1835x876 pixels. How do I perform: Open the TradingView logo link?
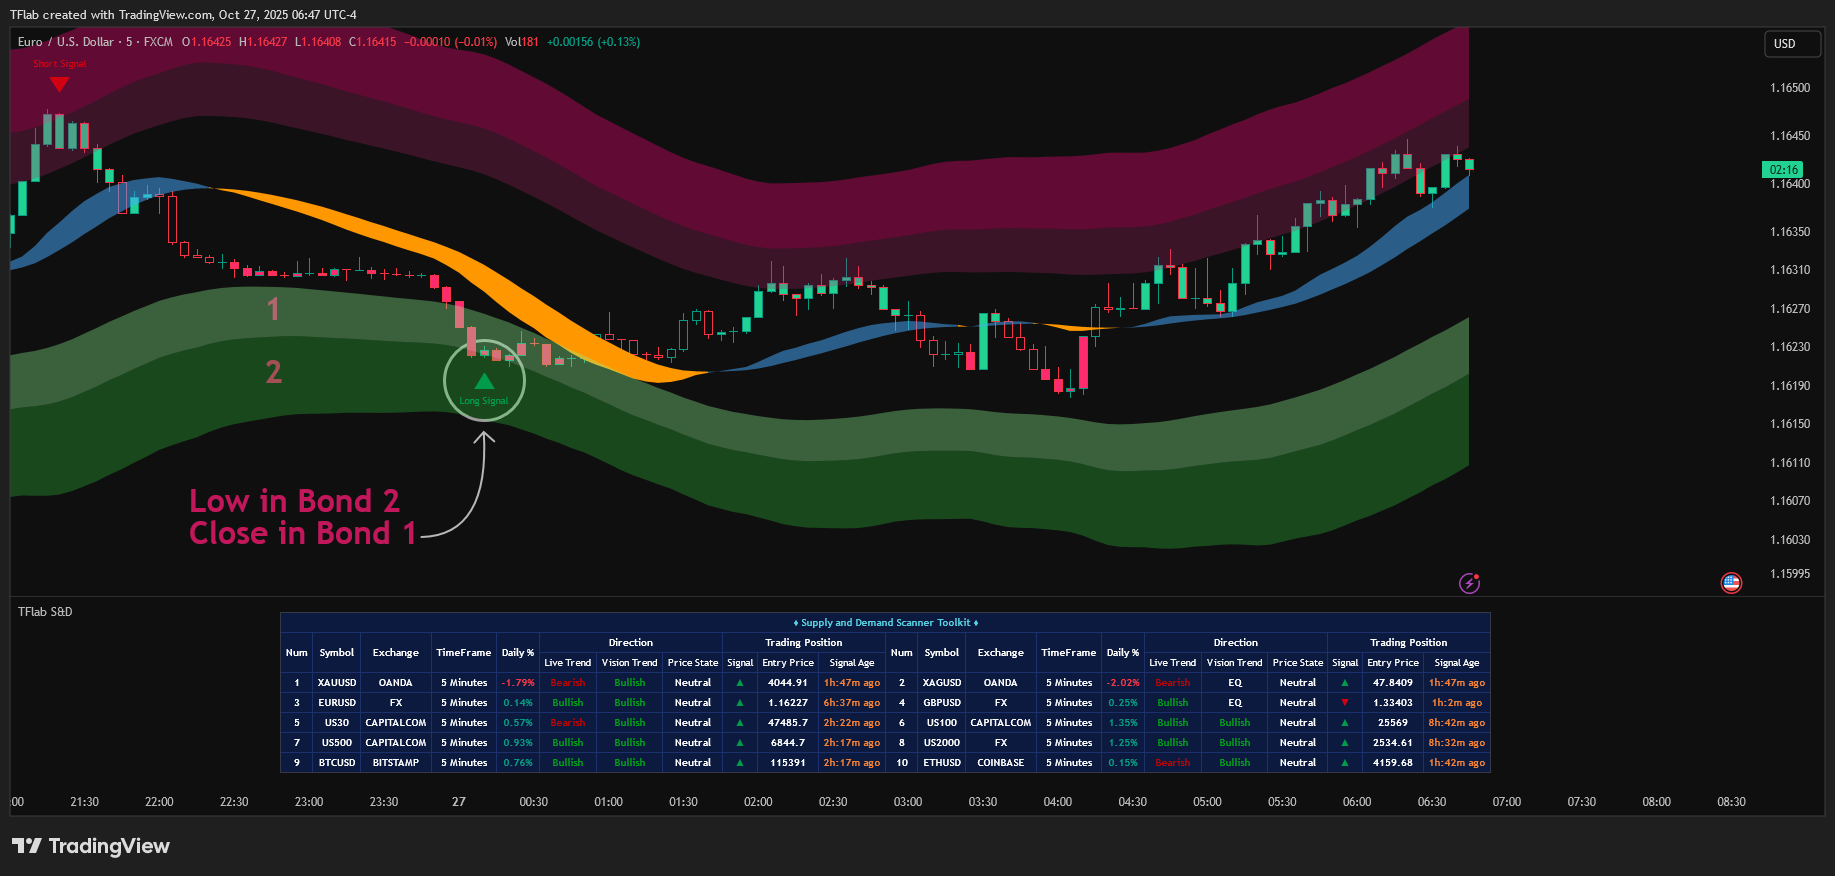(91, 846)
